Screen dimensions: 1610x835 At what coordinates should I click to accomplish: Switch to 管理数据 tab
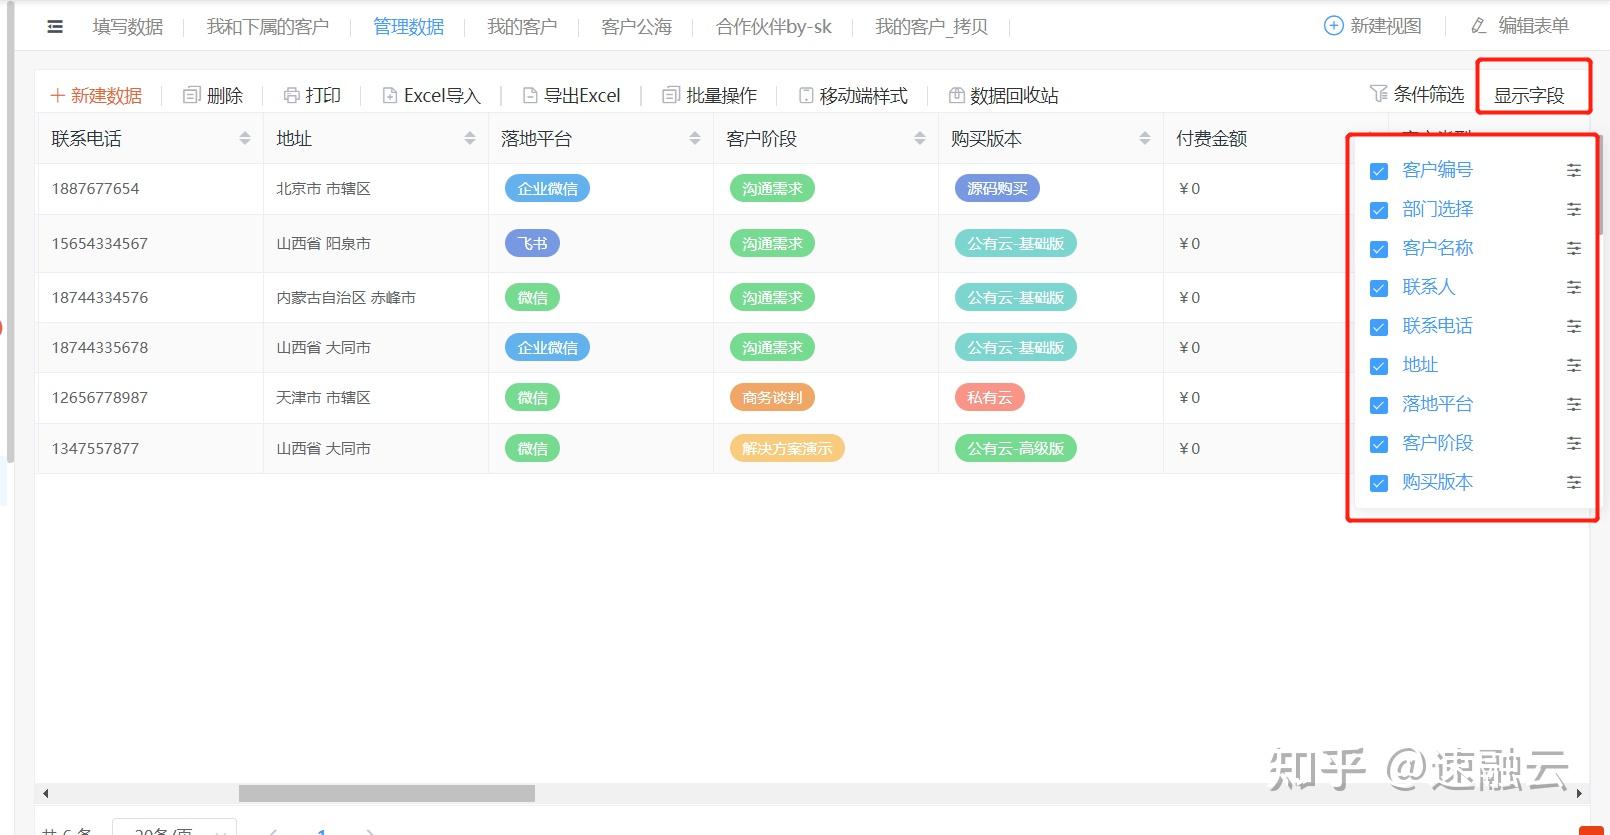[x=409, y=27]
